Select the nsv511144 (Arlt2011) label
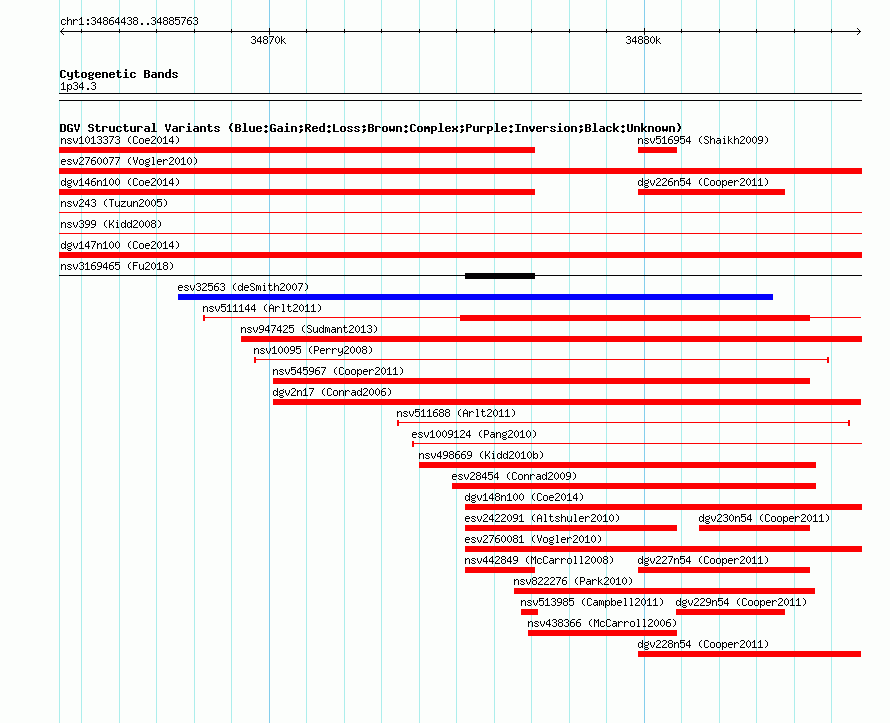890x723 pixels. (262, 308)
